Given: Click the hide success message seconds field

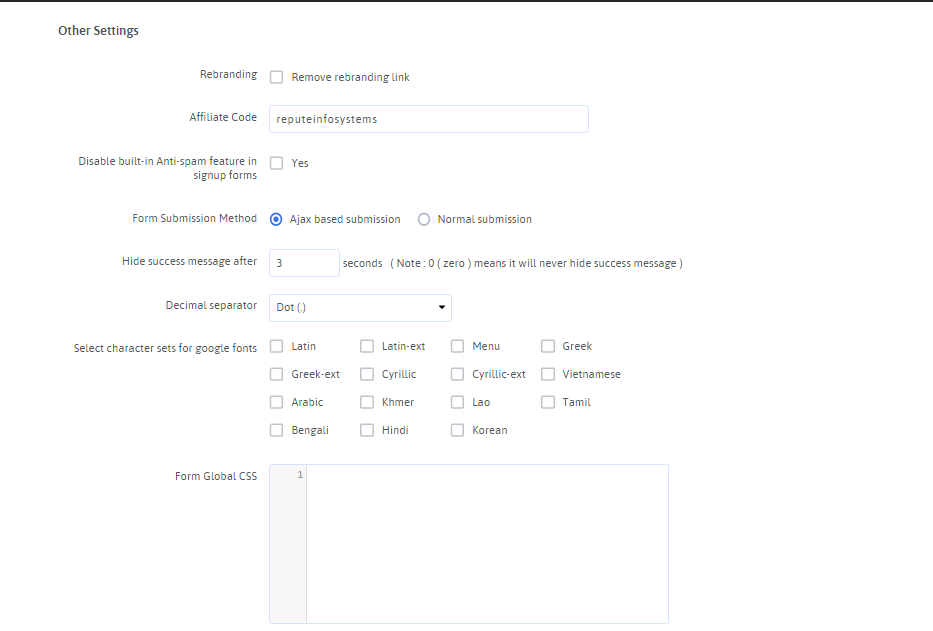Looking at the screenshot, I should 305,263.
